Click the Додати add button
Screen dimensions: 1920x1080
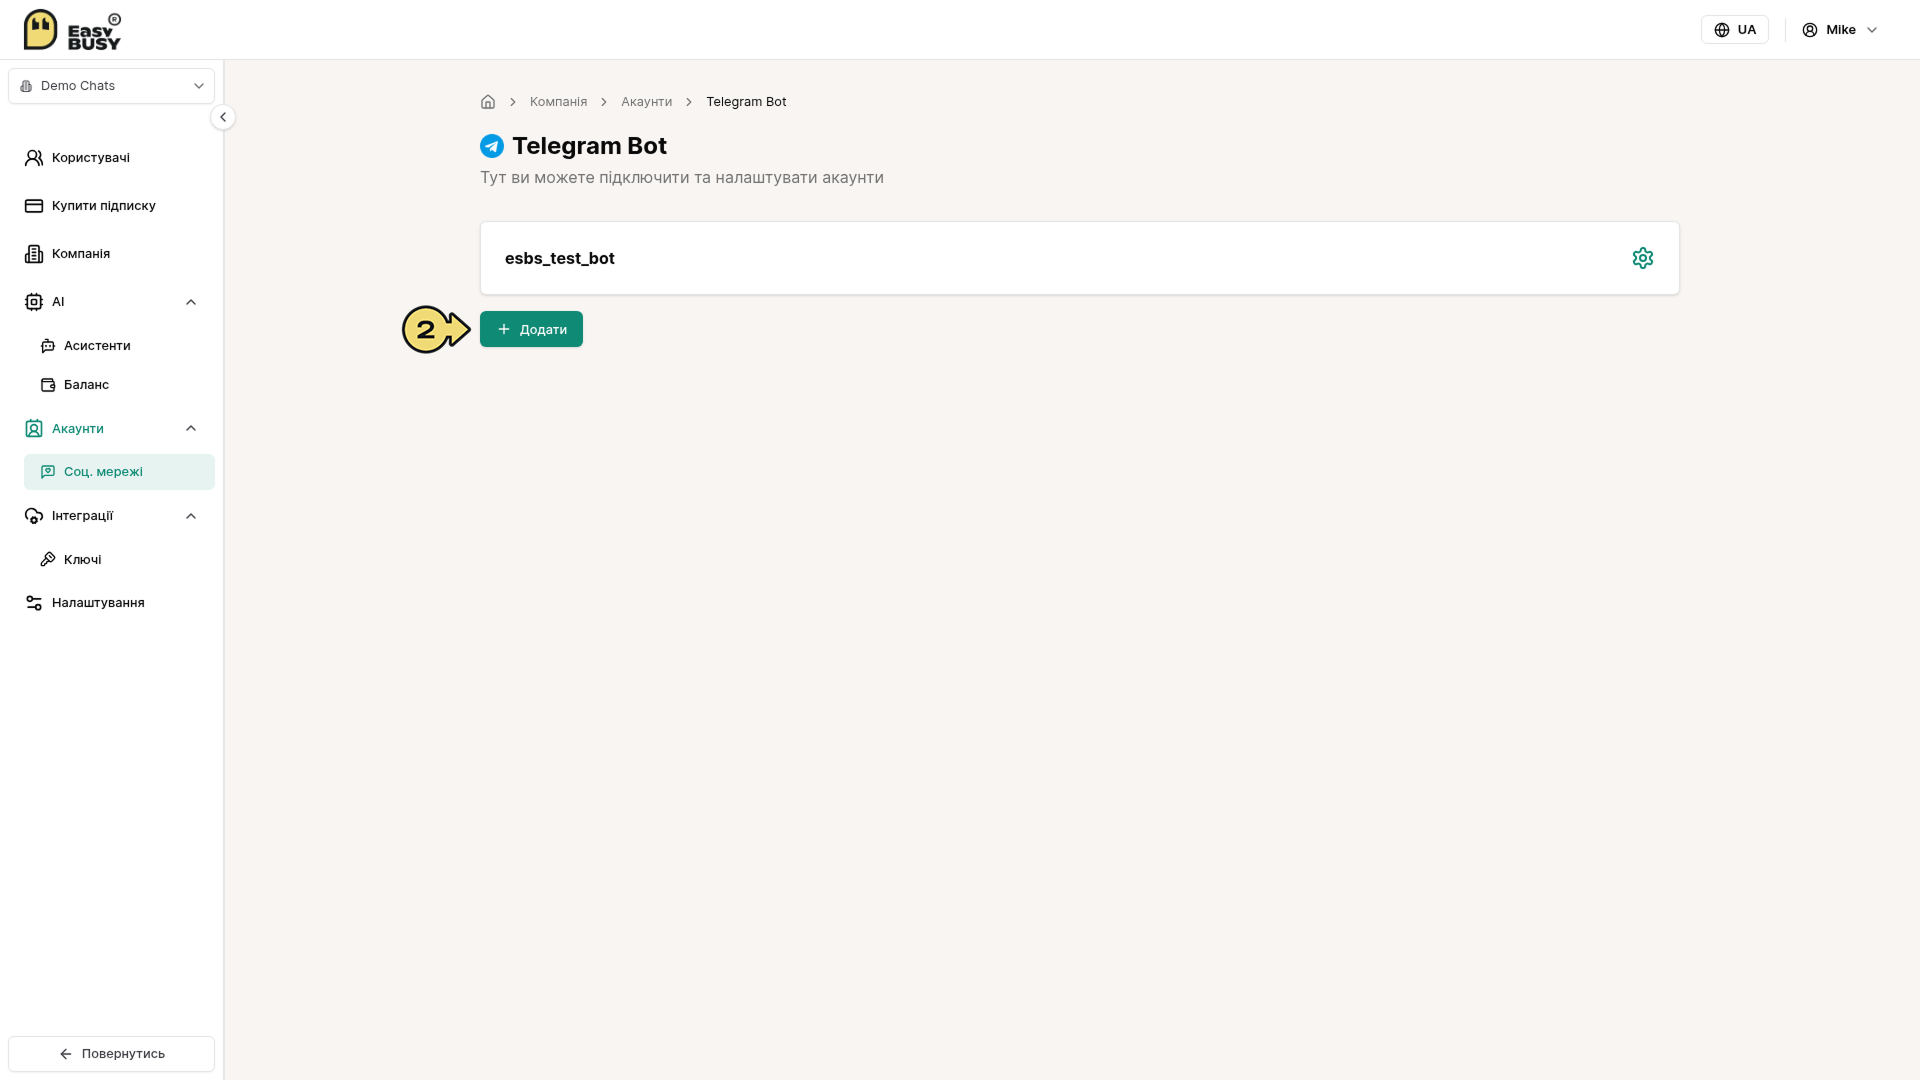pyautogui.click(x=531, y=329)
